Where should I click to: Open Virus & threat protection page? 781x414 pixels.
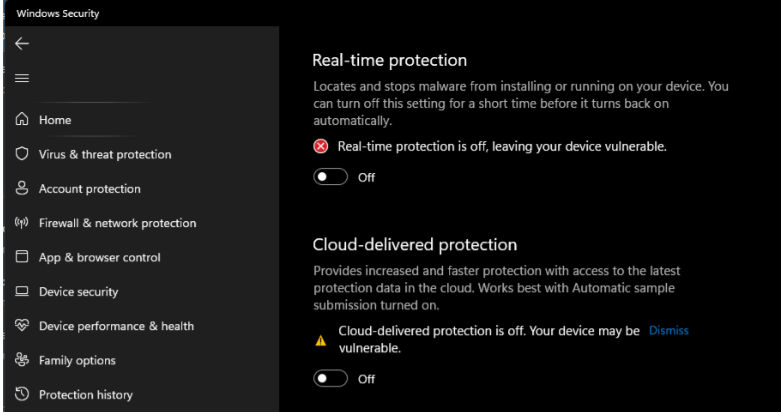[x=104, y=154]
